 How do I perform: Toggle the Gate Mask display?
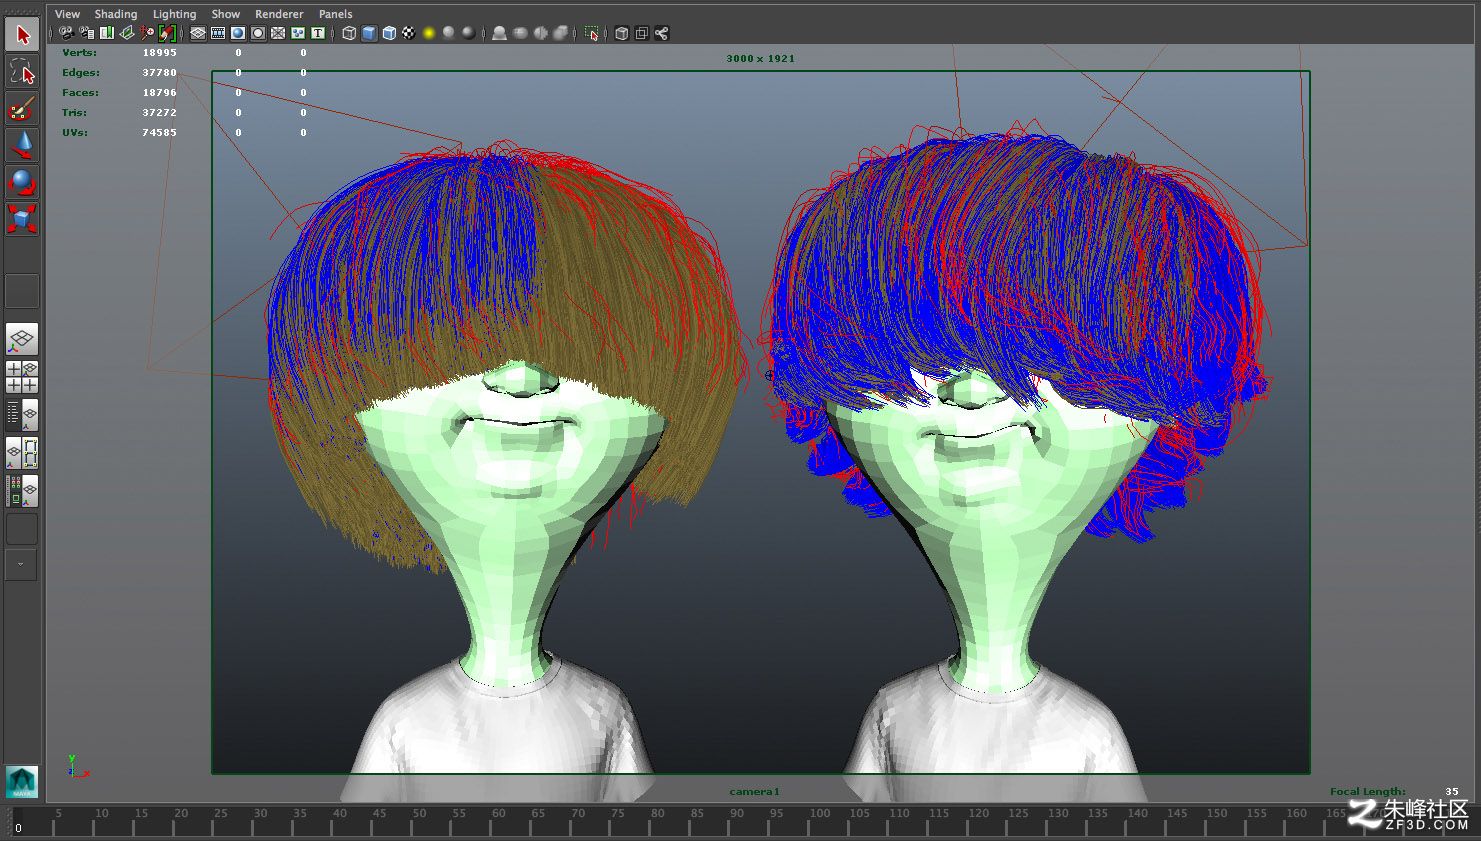point(258,33)
